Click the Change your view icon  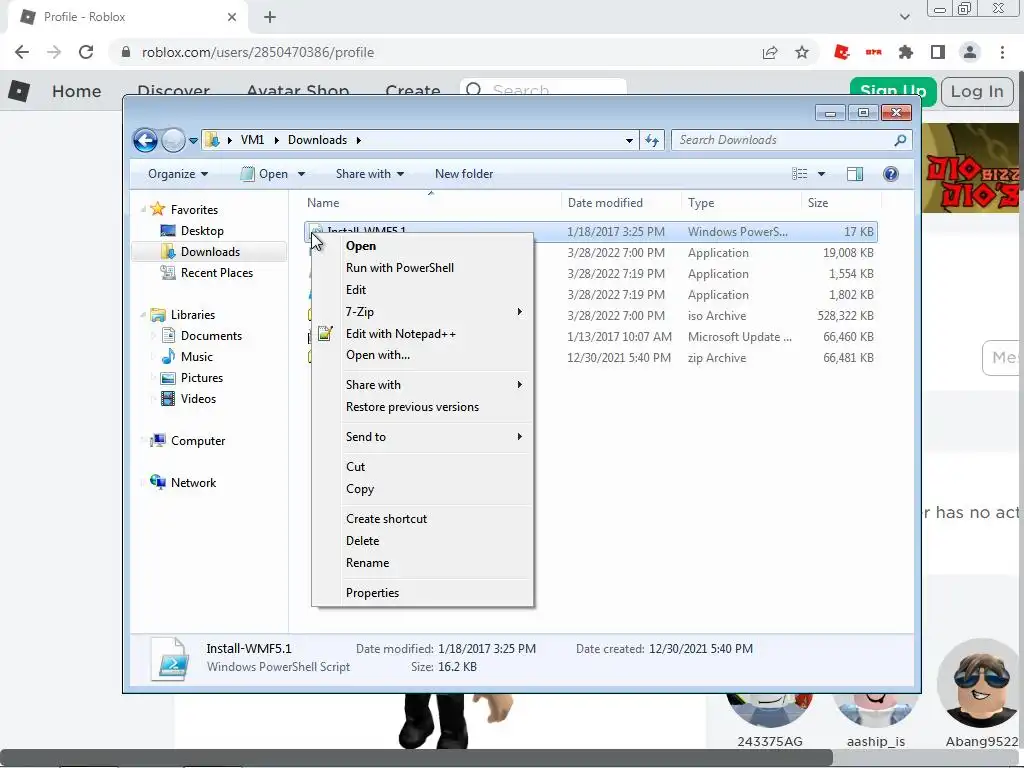[x=799, y=174]
